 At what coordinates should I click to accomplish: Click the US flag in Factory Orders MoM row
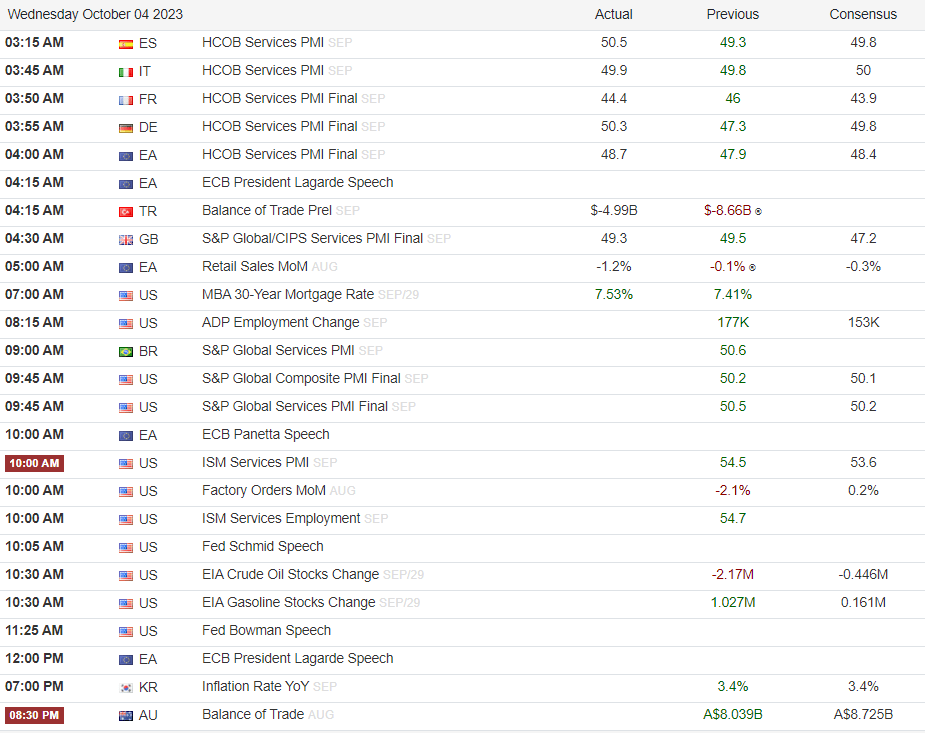coord(126,492)
